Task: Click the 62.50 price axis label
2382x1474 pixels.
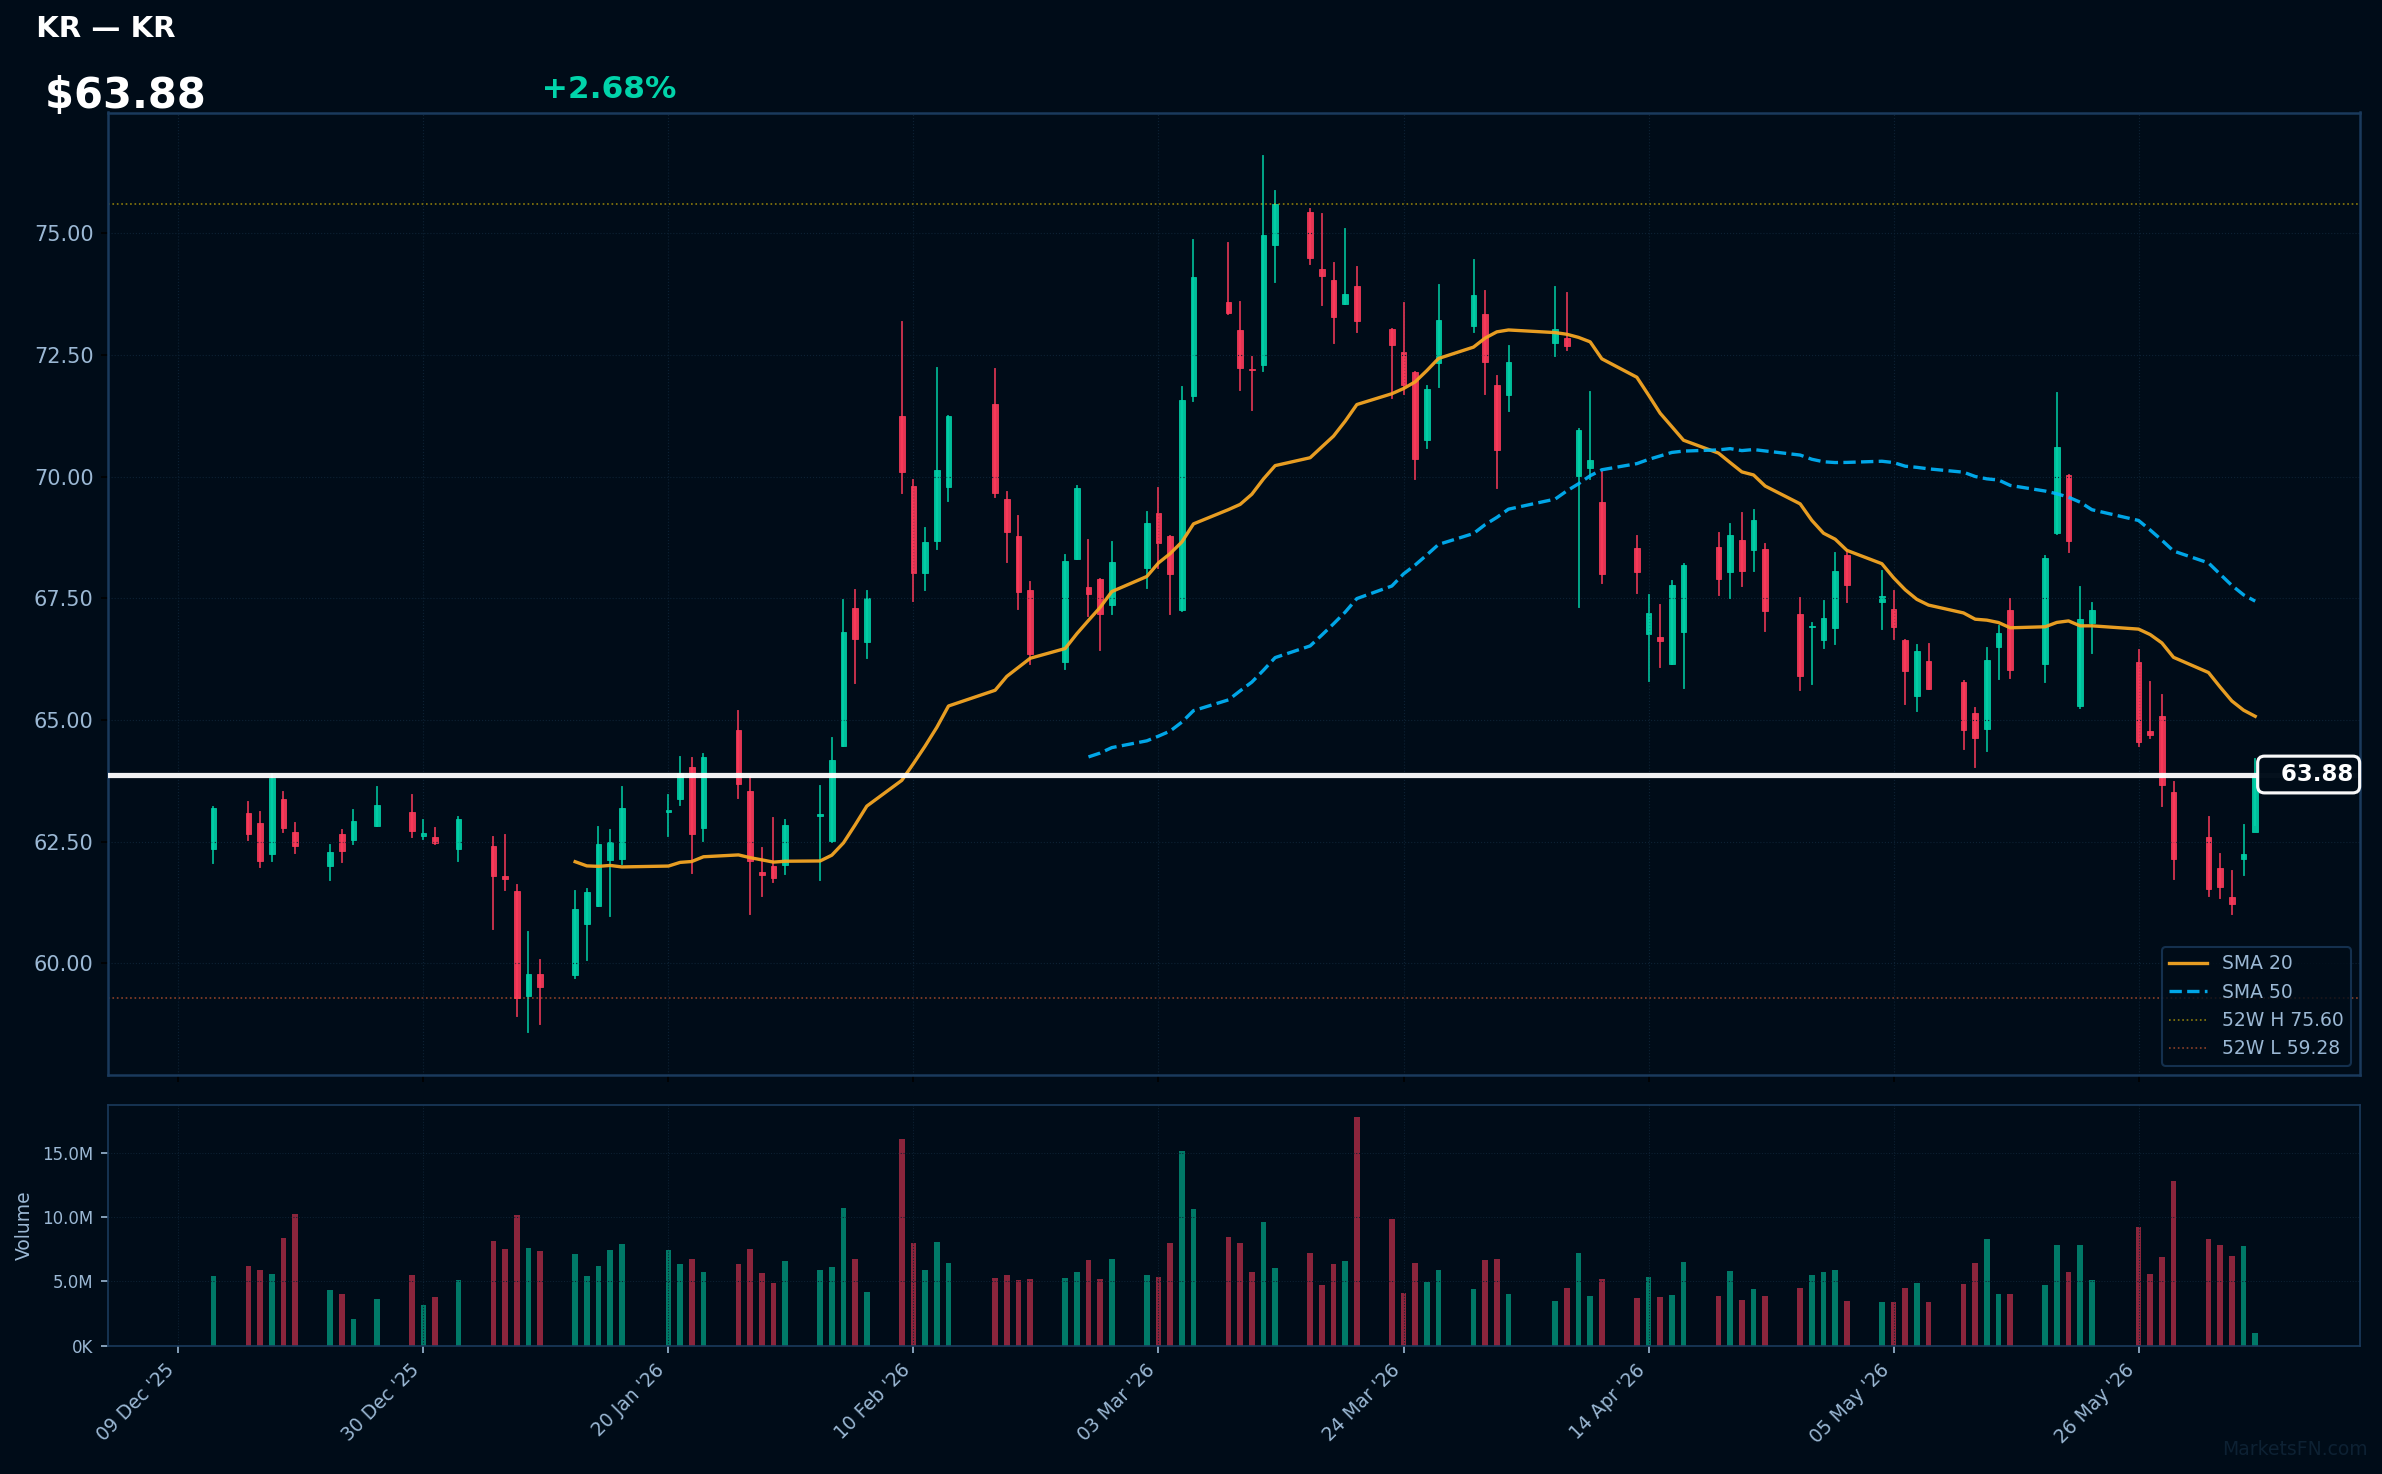Action: (x=64, y=843)
